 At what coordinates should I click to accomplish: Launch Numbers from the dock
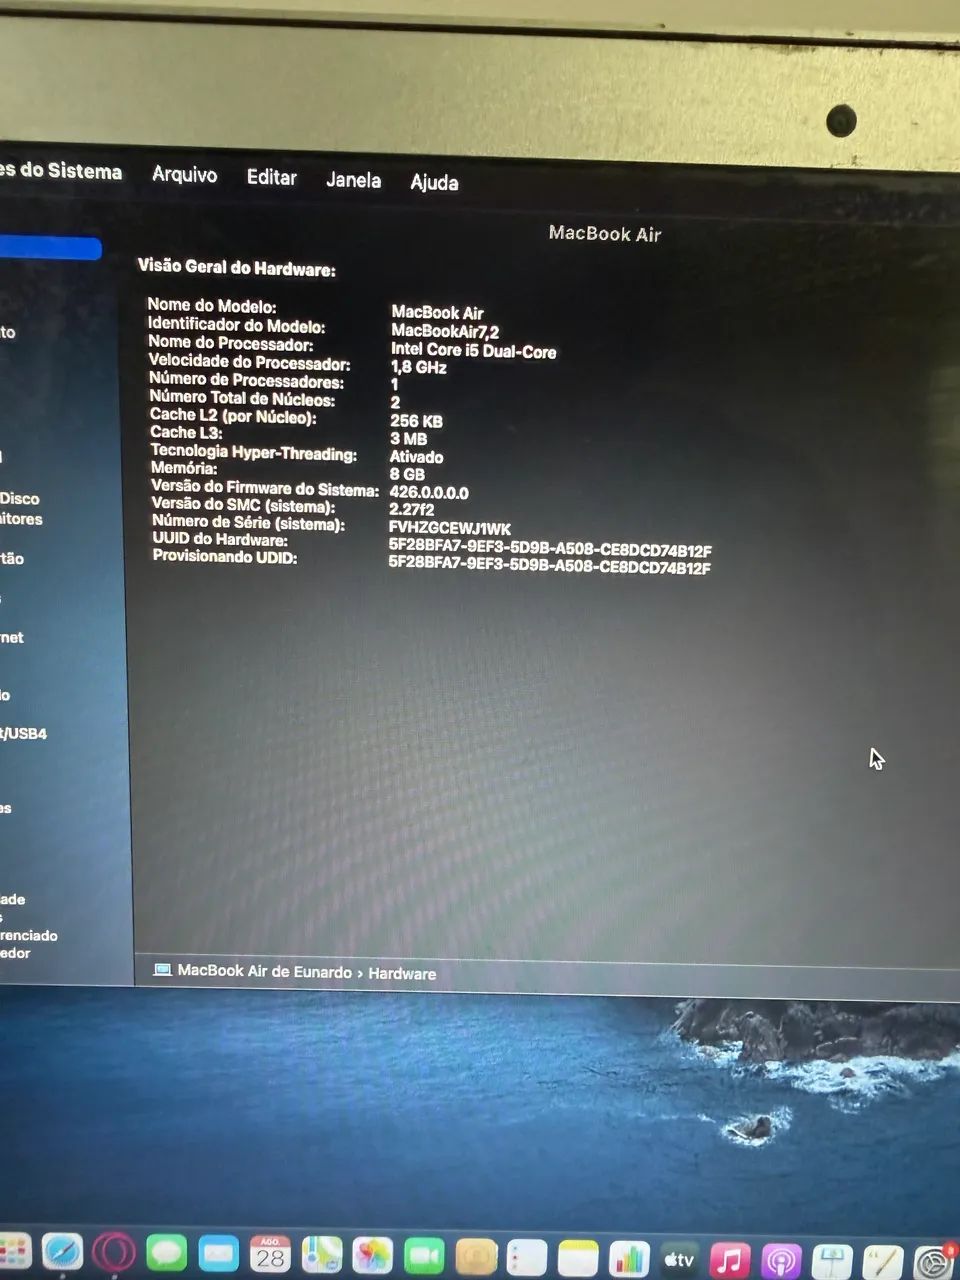click(629, 1260)
